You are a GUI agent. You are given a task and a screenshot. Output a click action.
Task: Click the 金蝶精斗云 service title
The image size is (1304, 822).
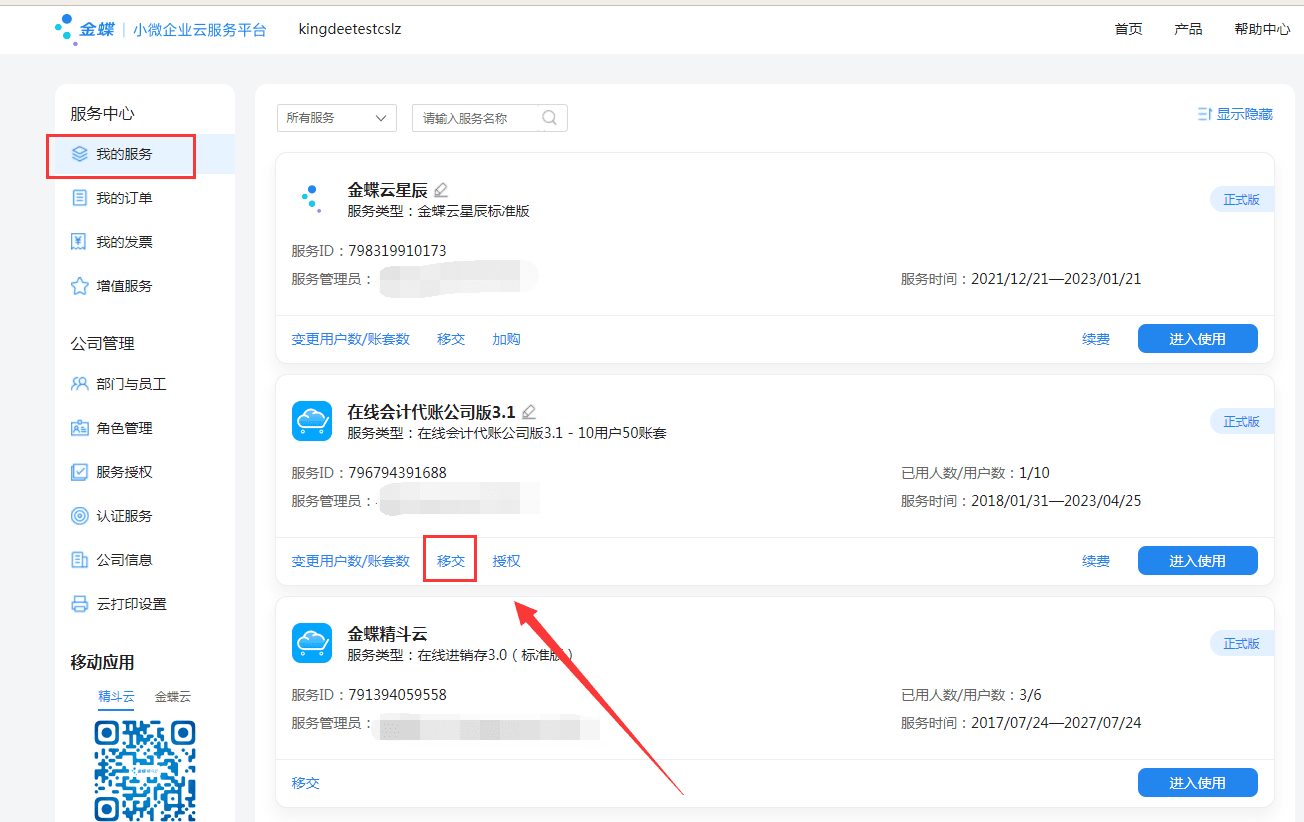point(387,634)
